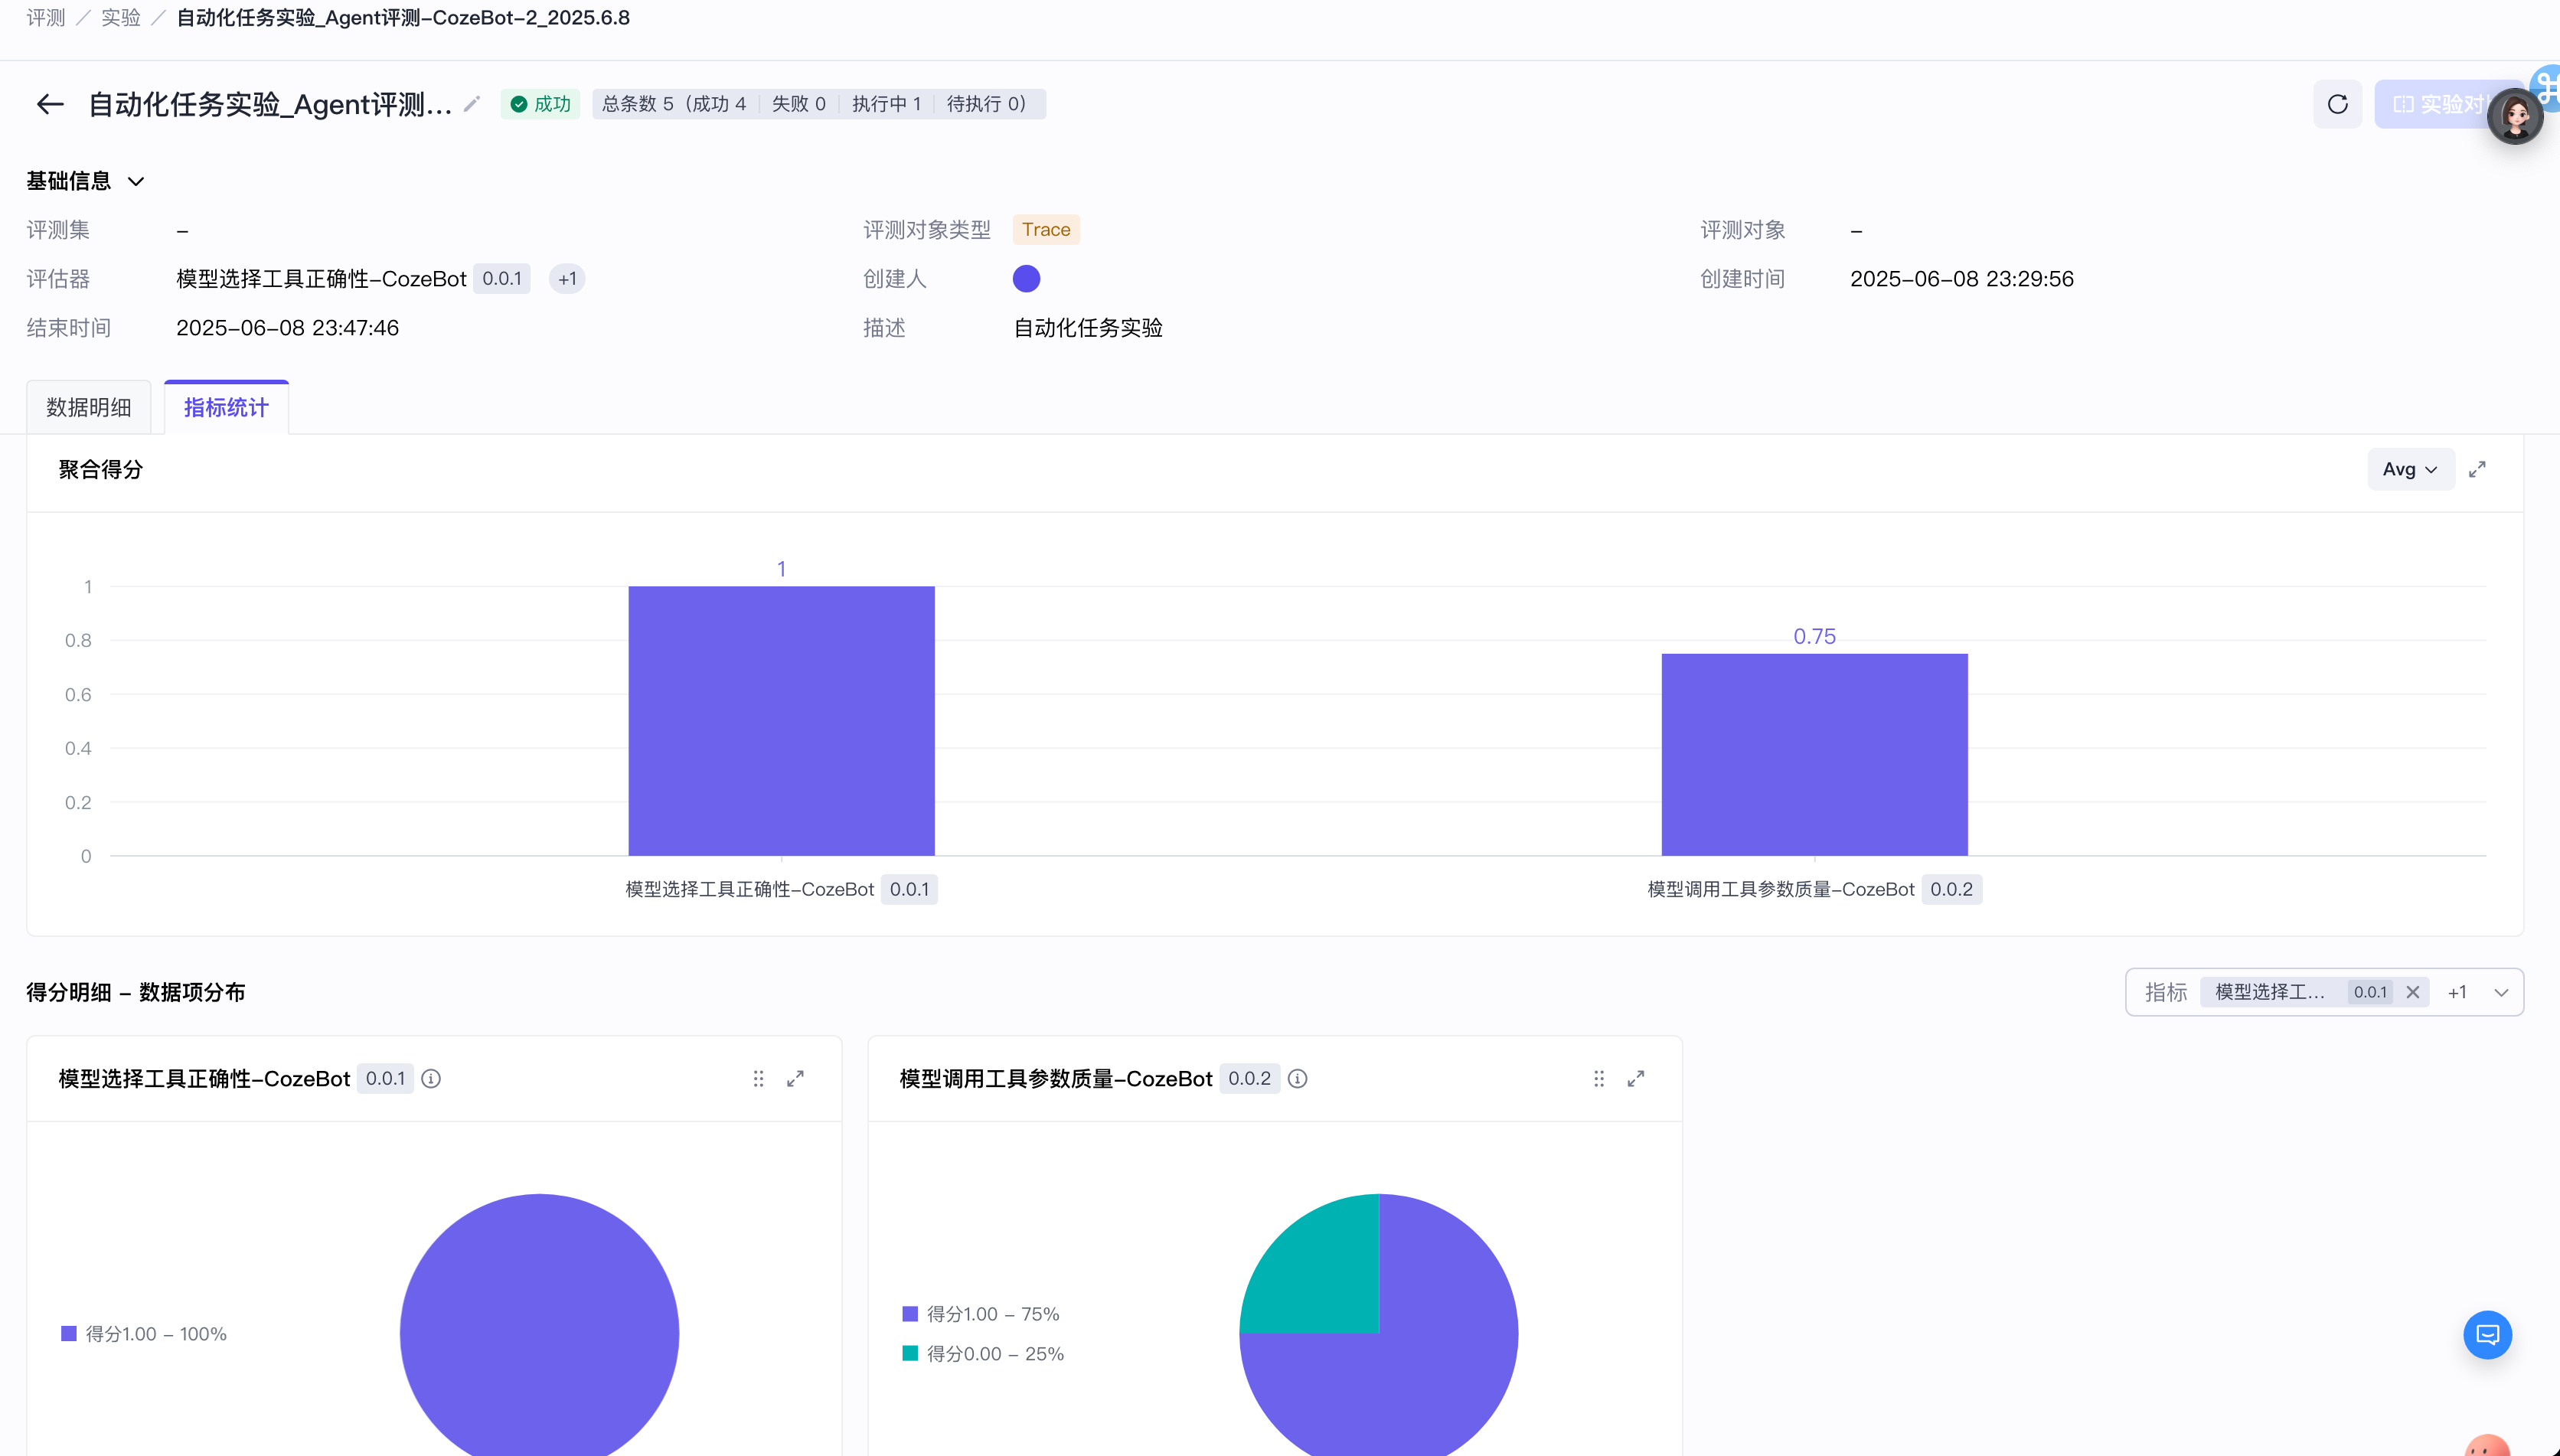Open the blue feedback chat icon

point(2487,1334)
